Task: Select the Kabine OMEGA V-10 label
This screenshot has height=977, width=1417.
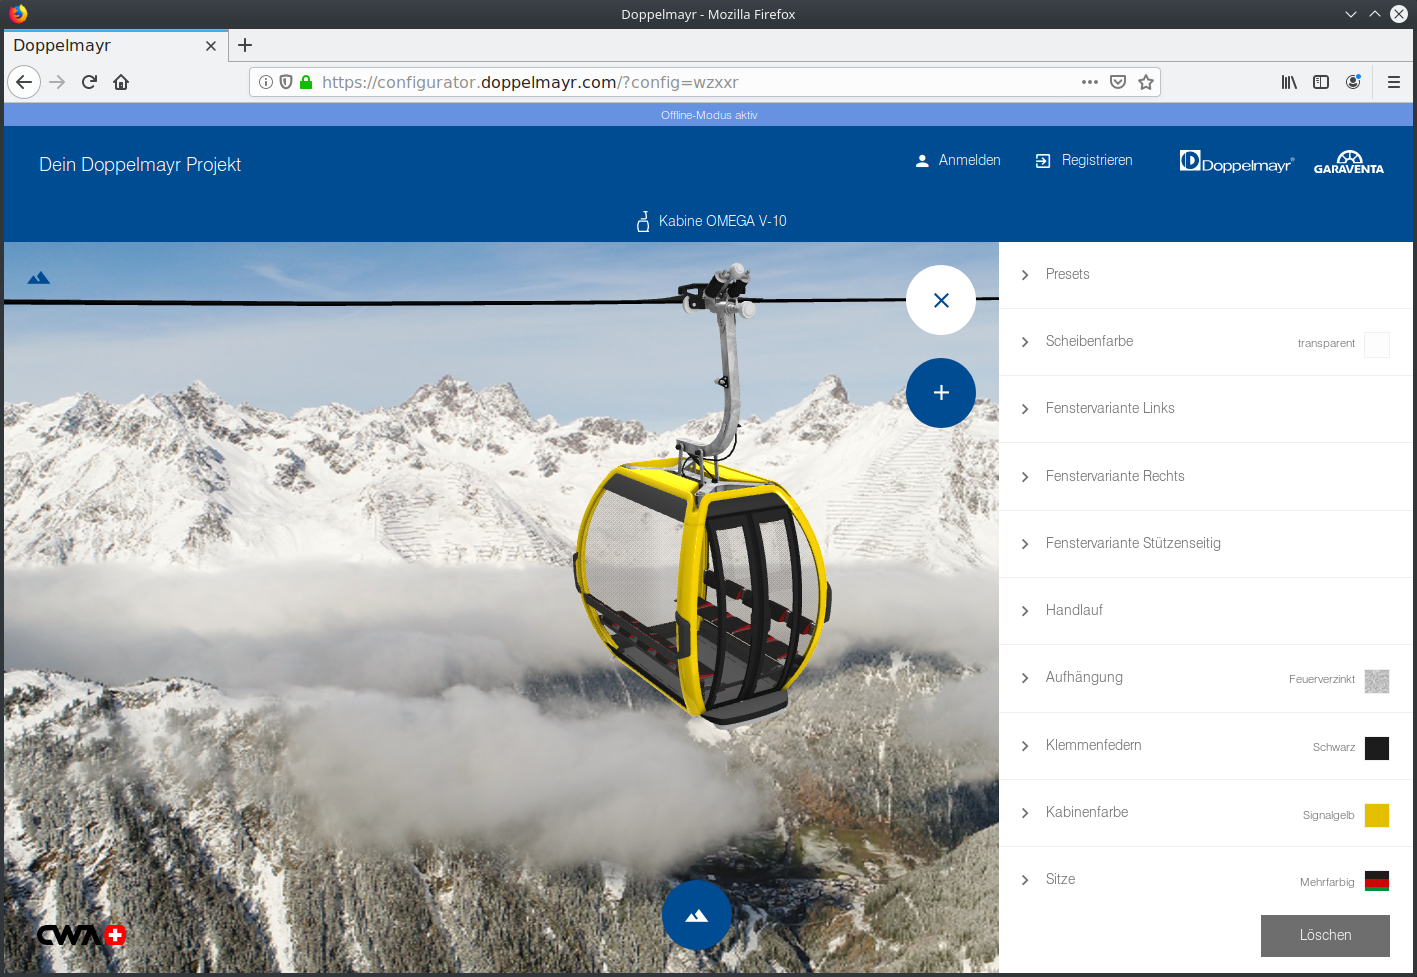Action: [x=722, y=221]
